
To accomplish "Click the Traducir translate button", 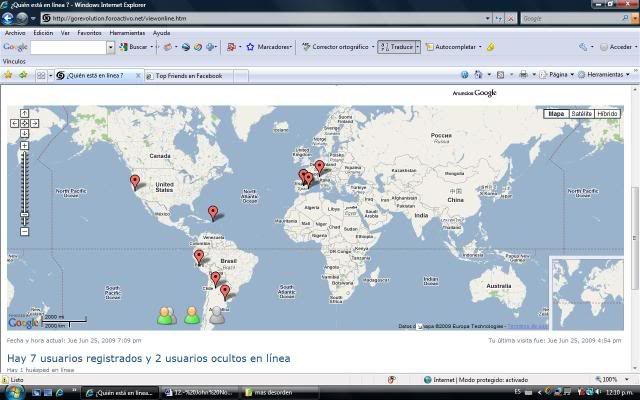I will [396, 47].
